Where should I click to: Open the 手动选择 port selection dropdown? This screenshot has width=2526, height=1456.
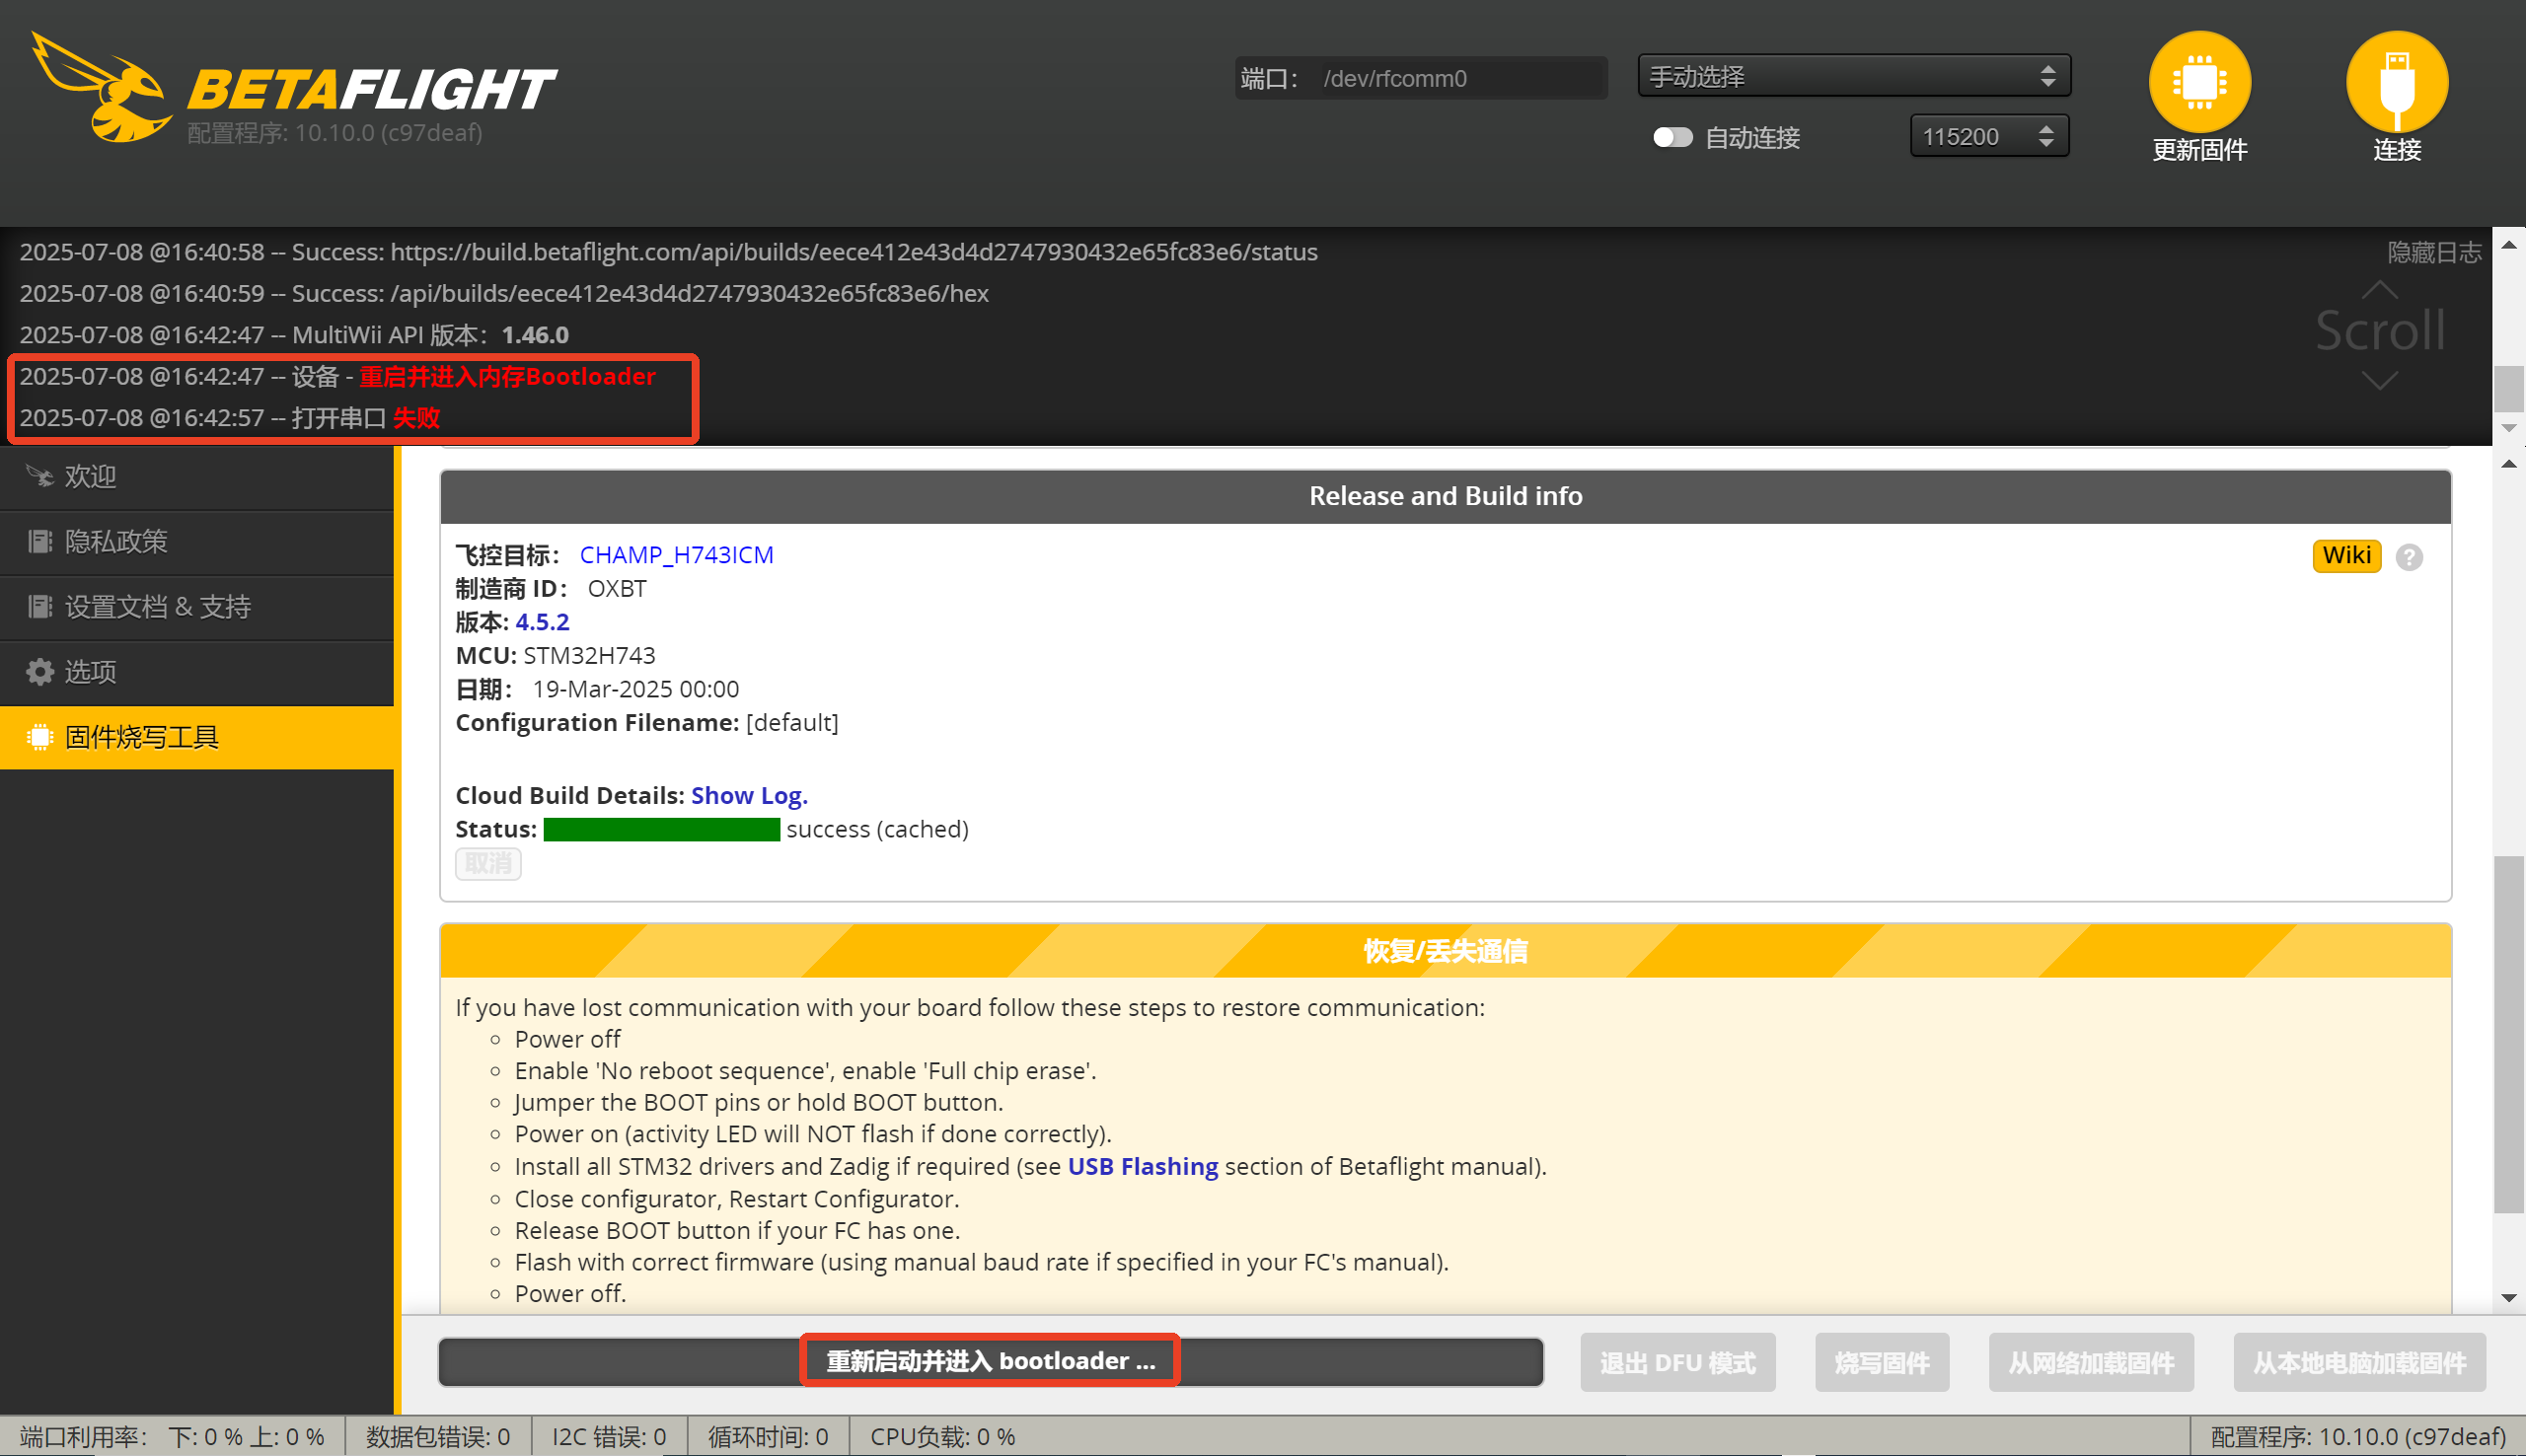pos(1853,77)
